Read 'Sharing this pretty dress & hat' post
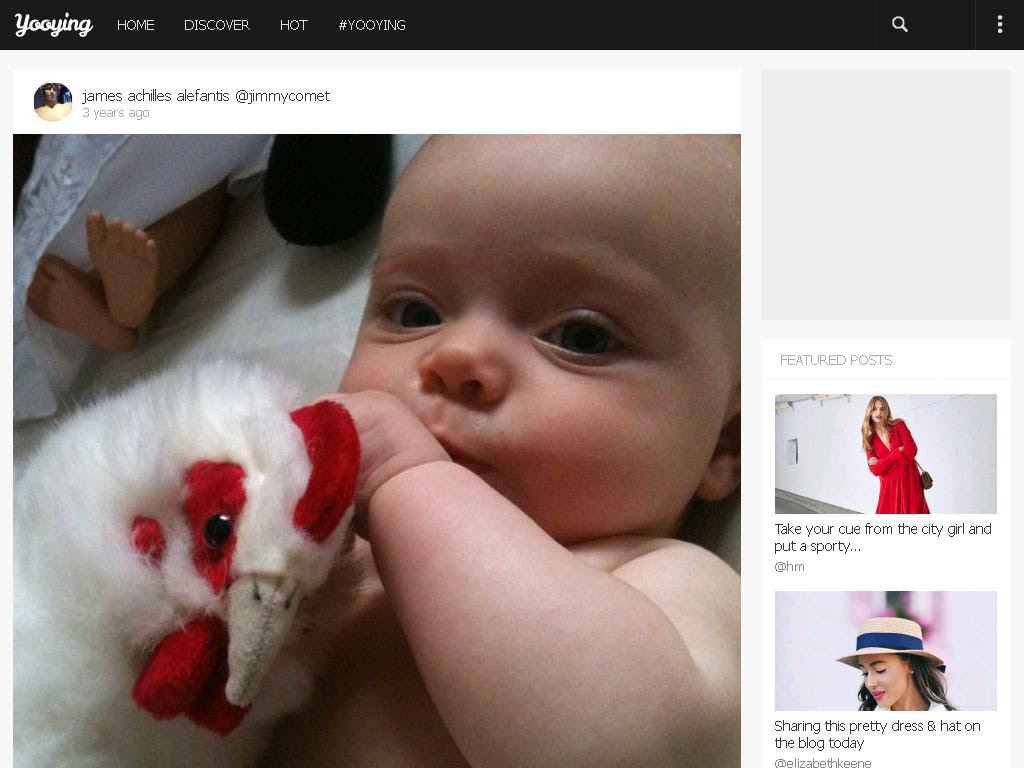The image size is (1024, 768). 877,735
